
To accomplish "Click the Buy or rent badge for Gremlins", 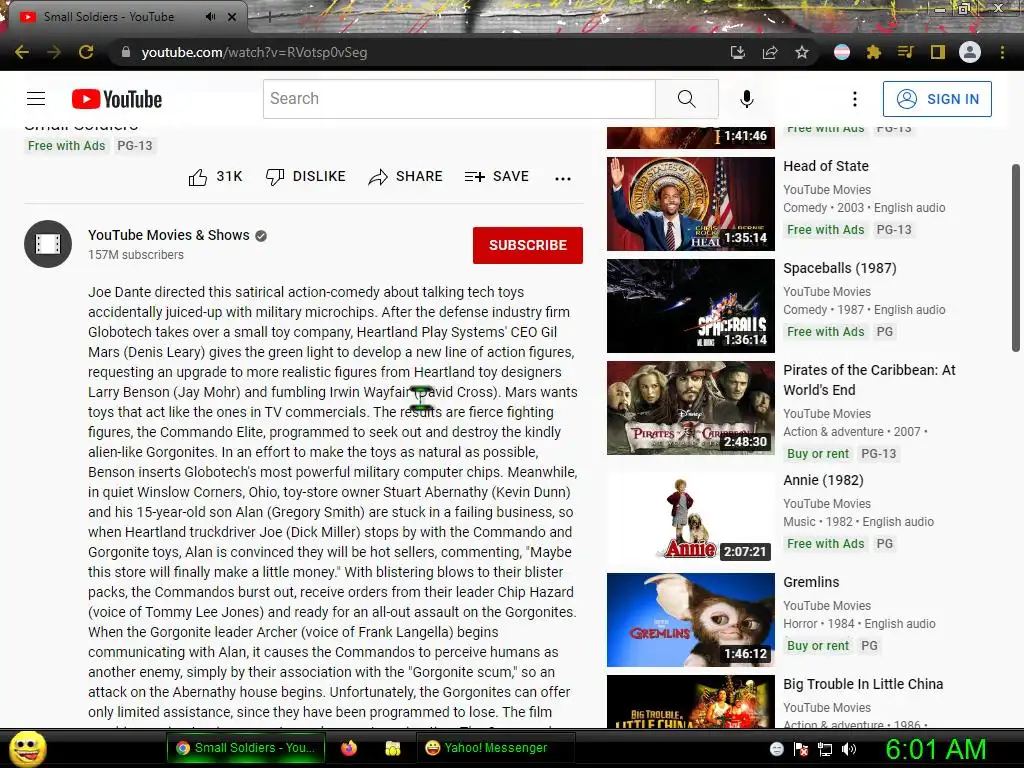I will 818,645.
